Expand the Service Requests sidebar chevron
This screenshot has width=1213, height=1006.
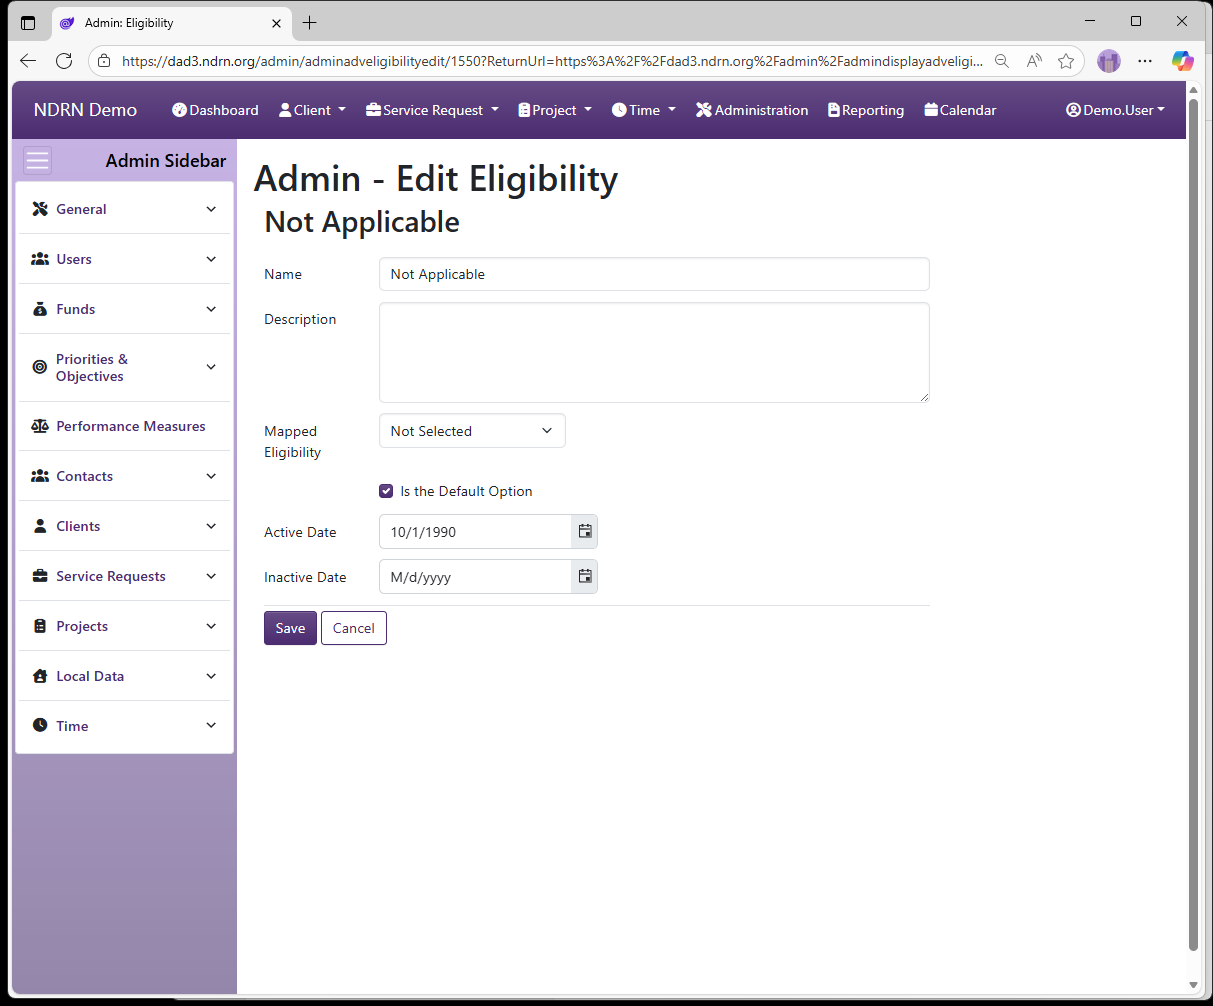click(211, 576)
